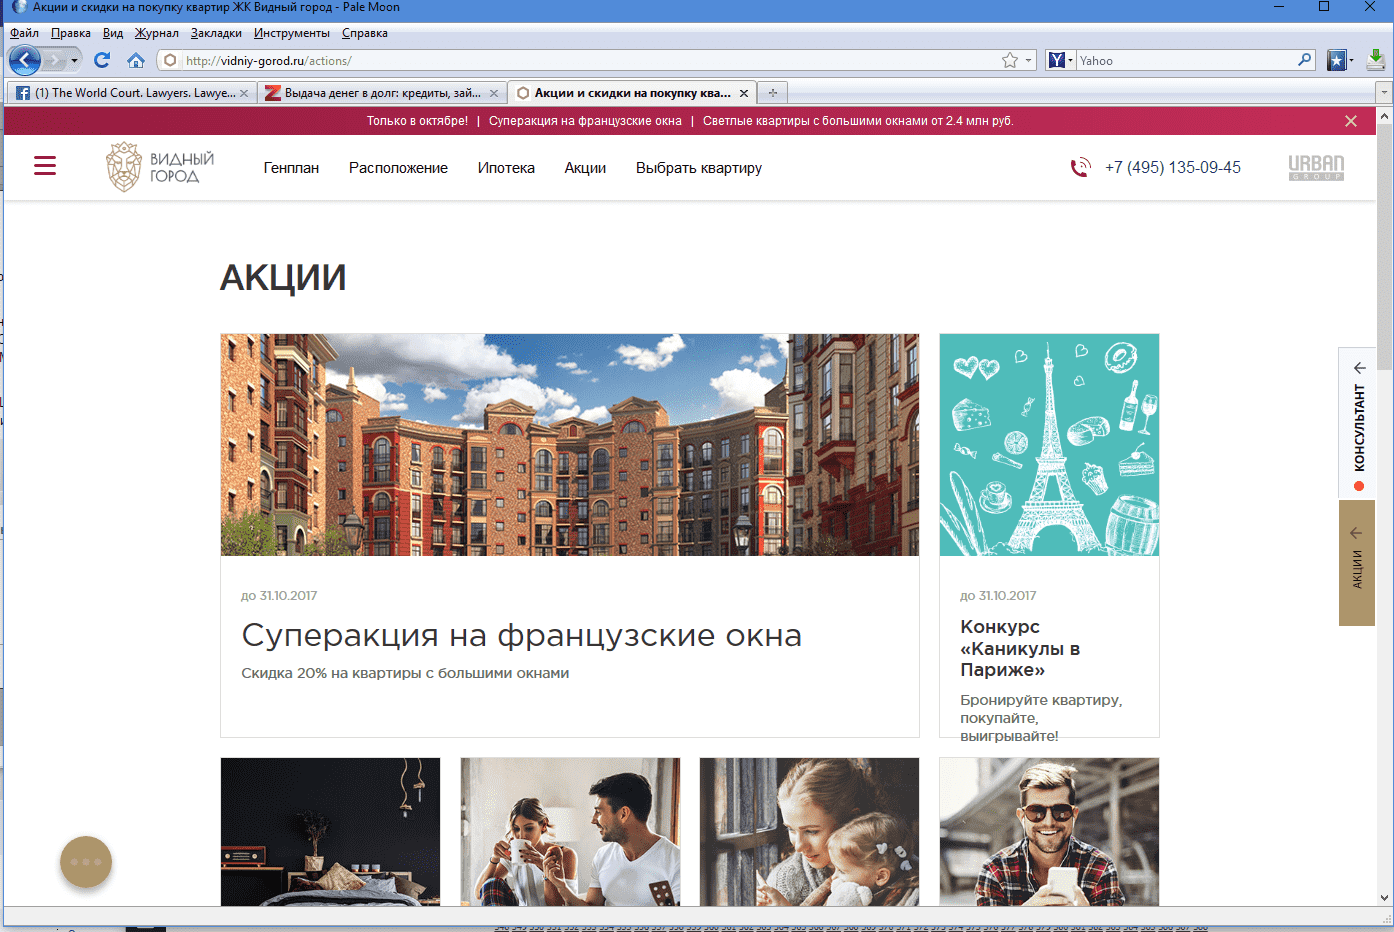Open banner link Суперакция на французские окна
This screenshot has height=932, width=1394.
585,121
